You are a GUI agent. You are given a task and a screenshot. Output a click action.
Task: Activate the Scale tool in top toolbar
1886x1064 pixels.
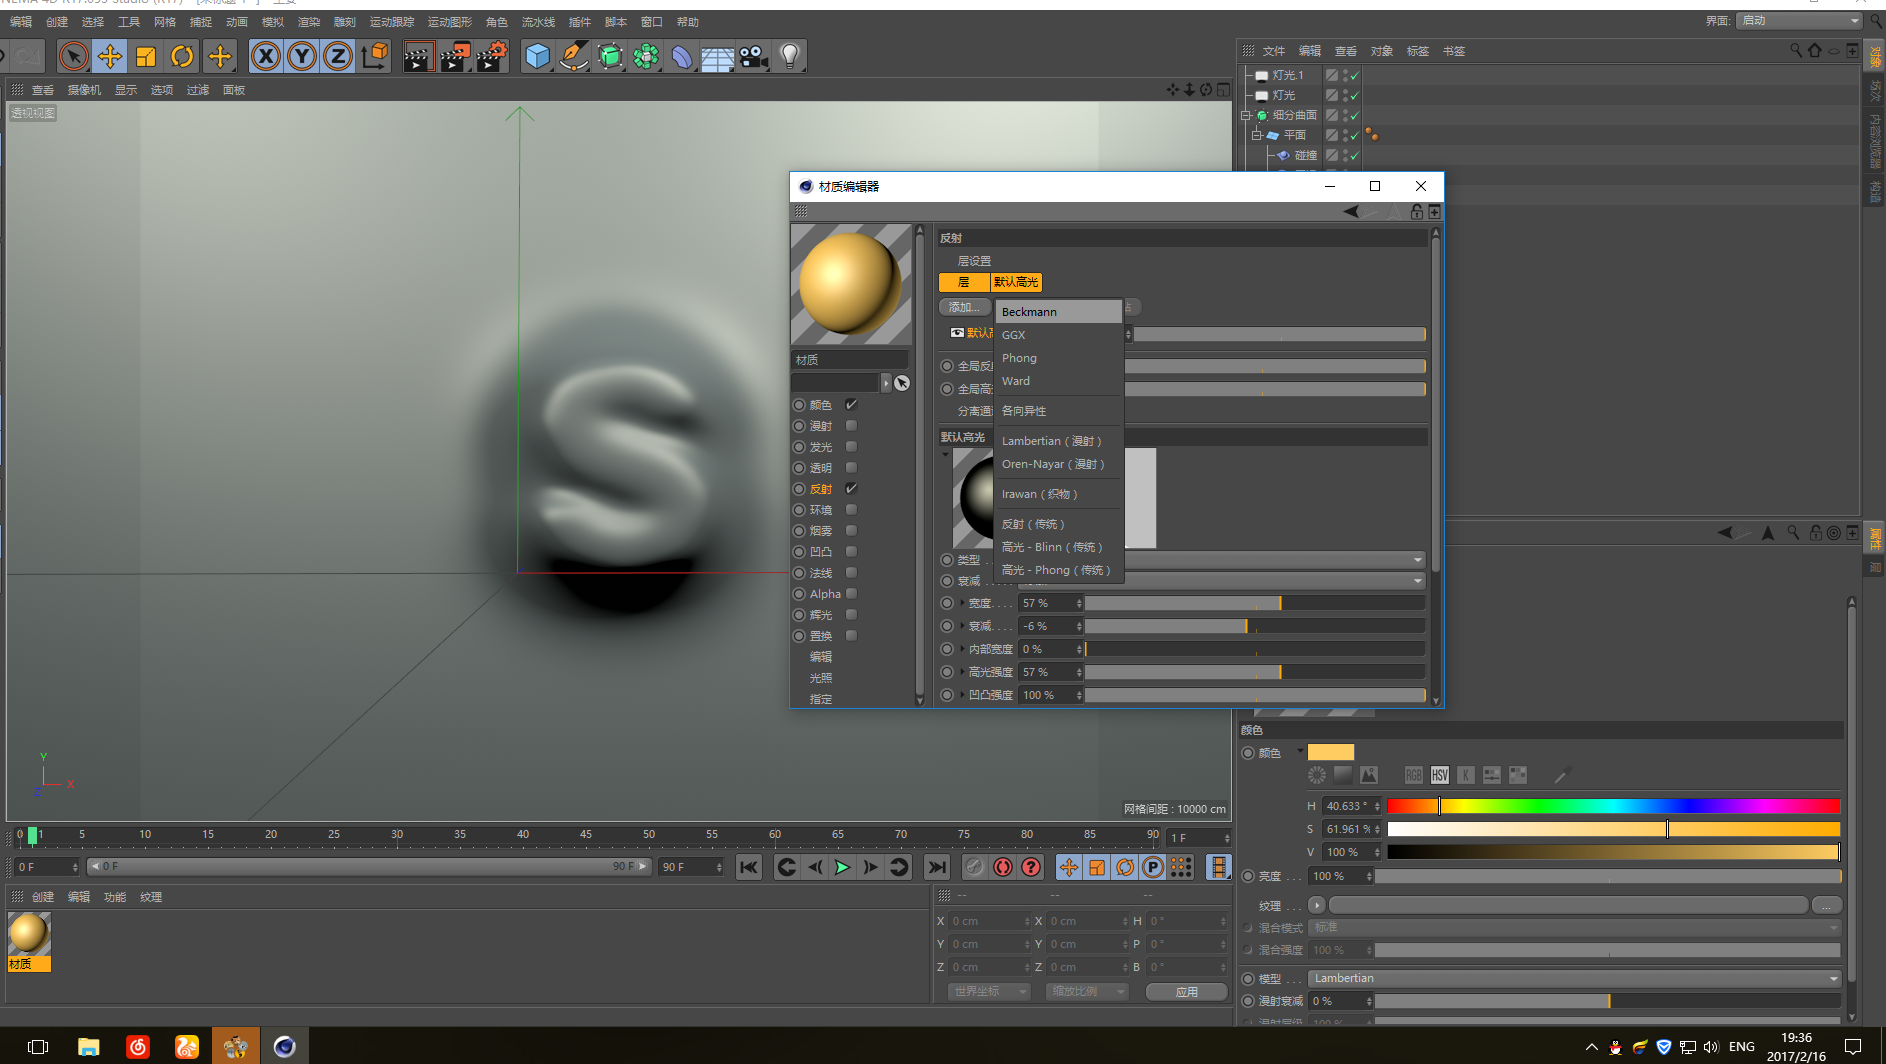coord(146,56)
